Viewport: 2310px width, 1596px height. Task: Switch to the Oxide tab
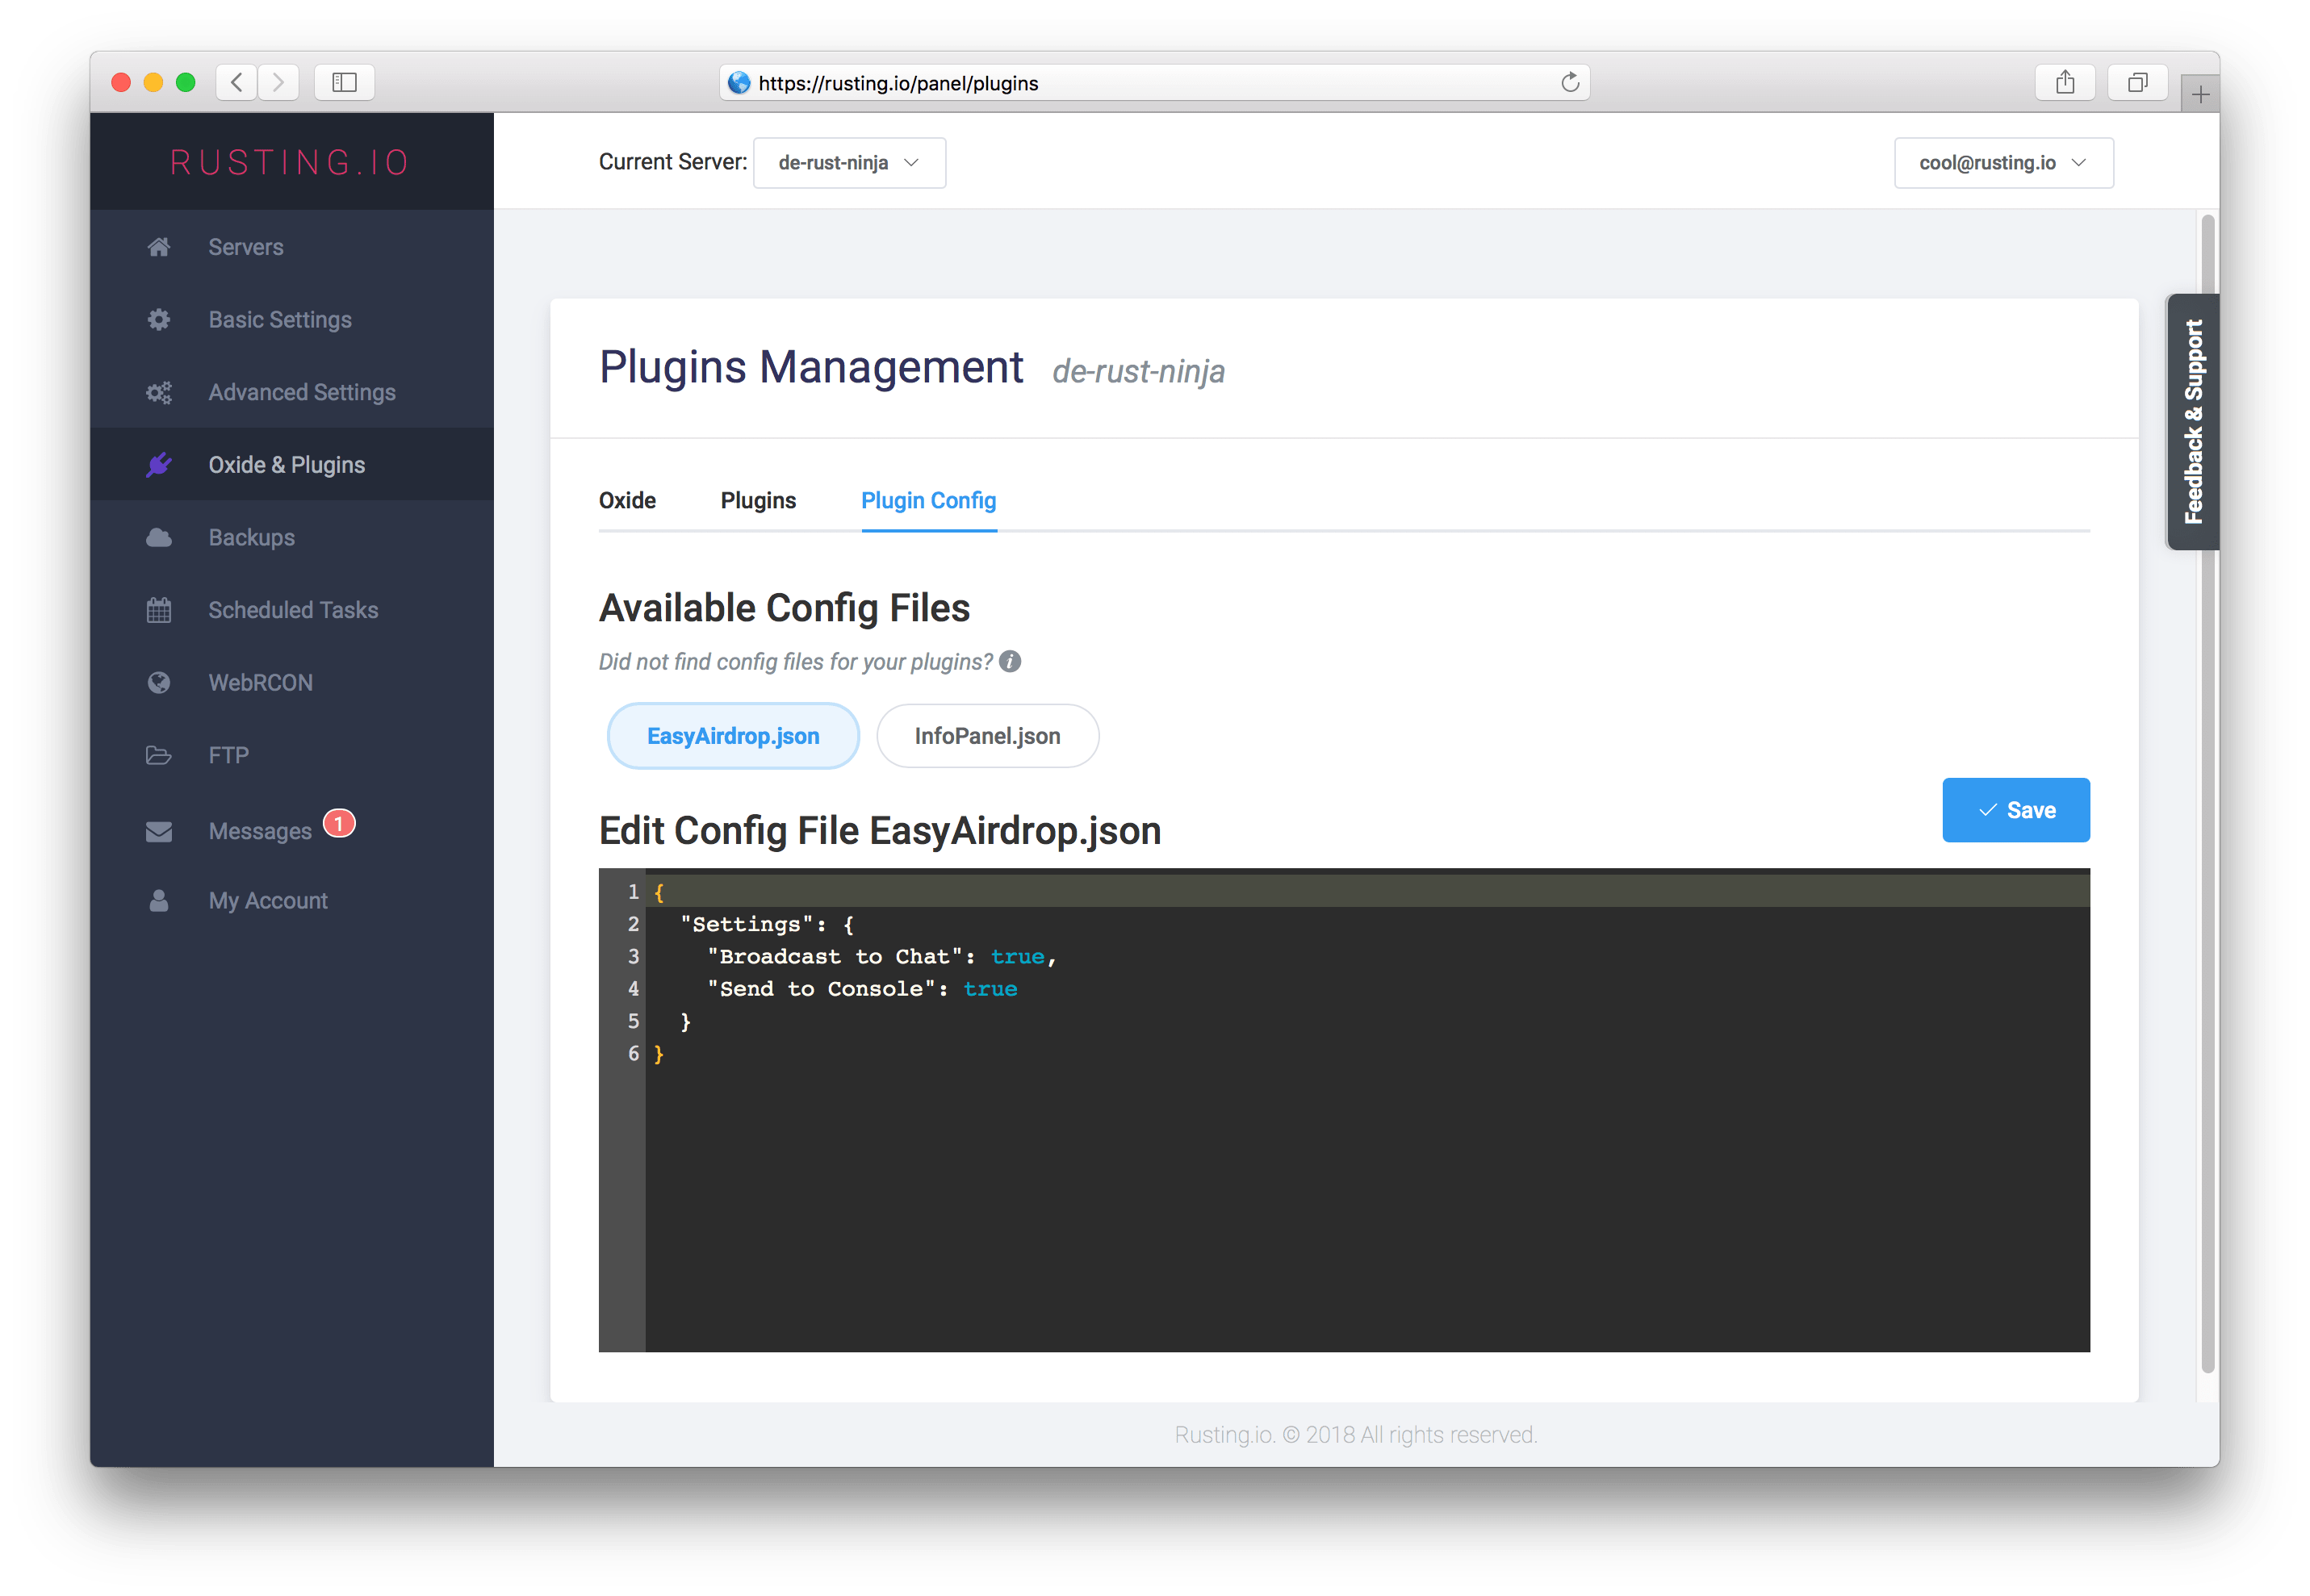point(627,501)
